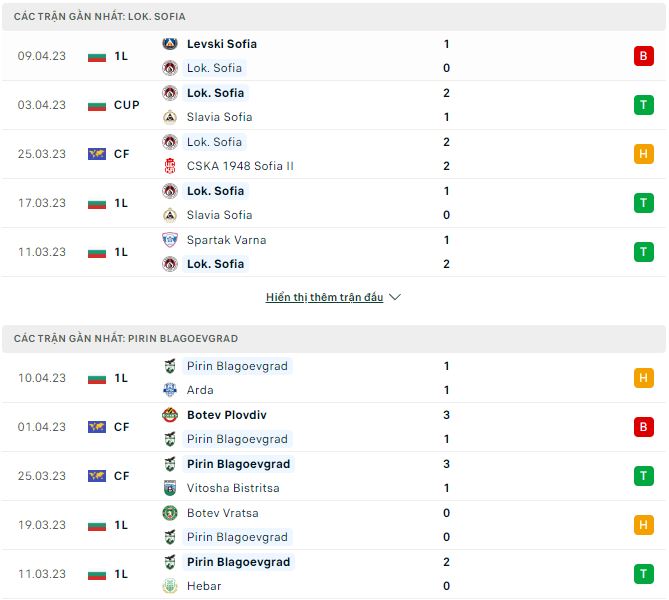The width and height of the screenshot is (669, 600).
Task: Click the Vitosha Bistritsa team crest icon
Action: (x=170, y=488)
